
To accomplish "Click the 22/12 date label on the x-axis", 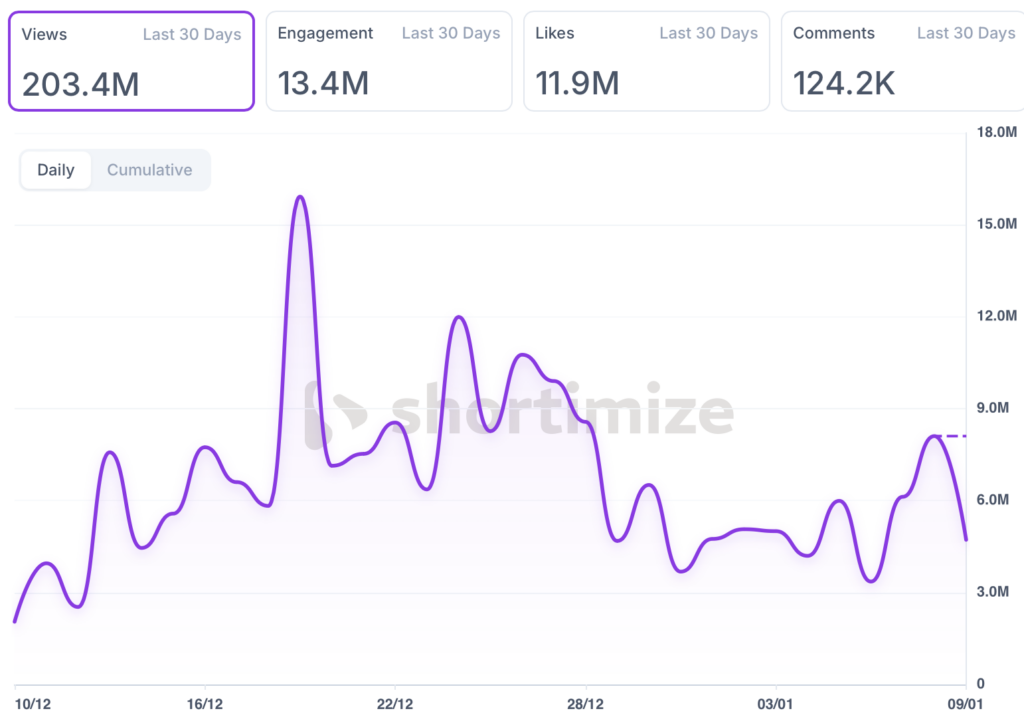I will click(395, 704).
